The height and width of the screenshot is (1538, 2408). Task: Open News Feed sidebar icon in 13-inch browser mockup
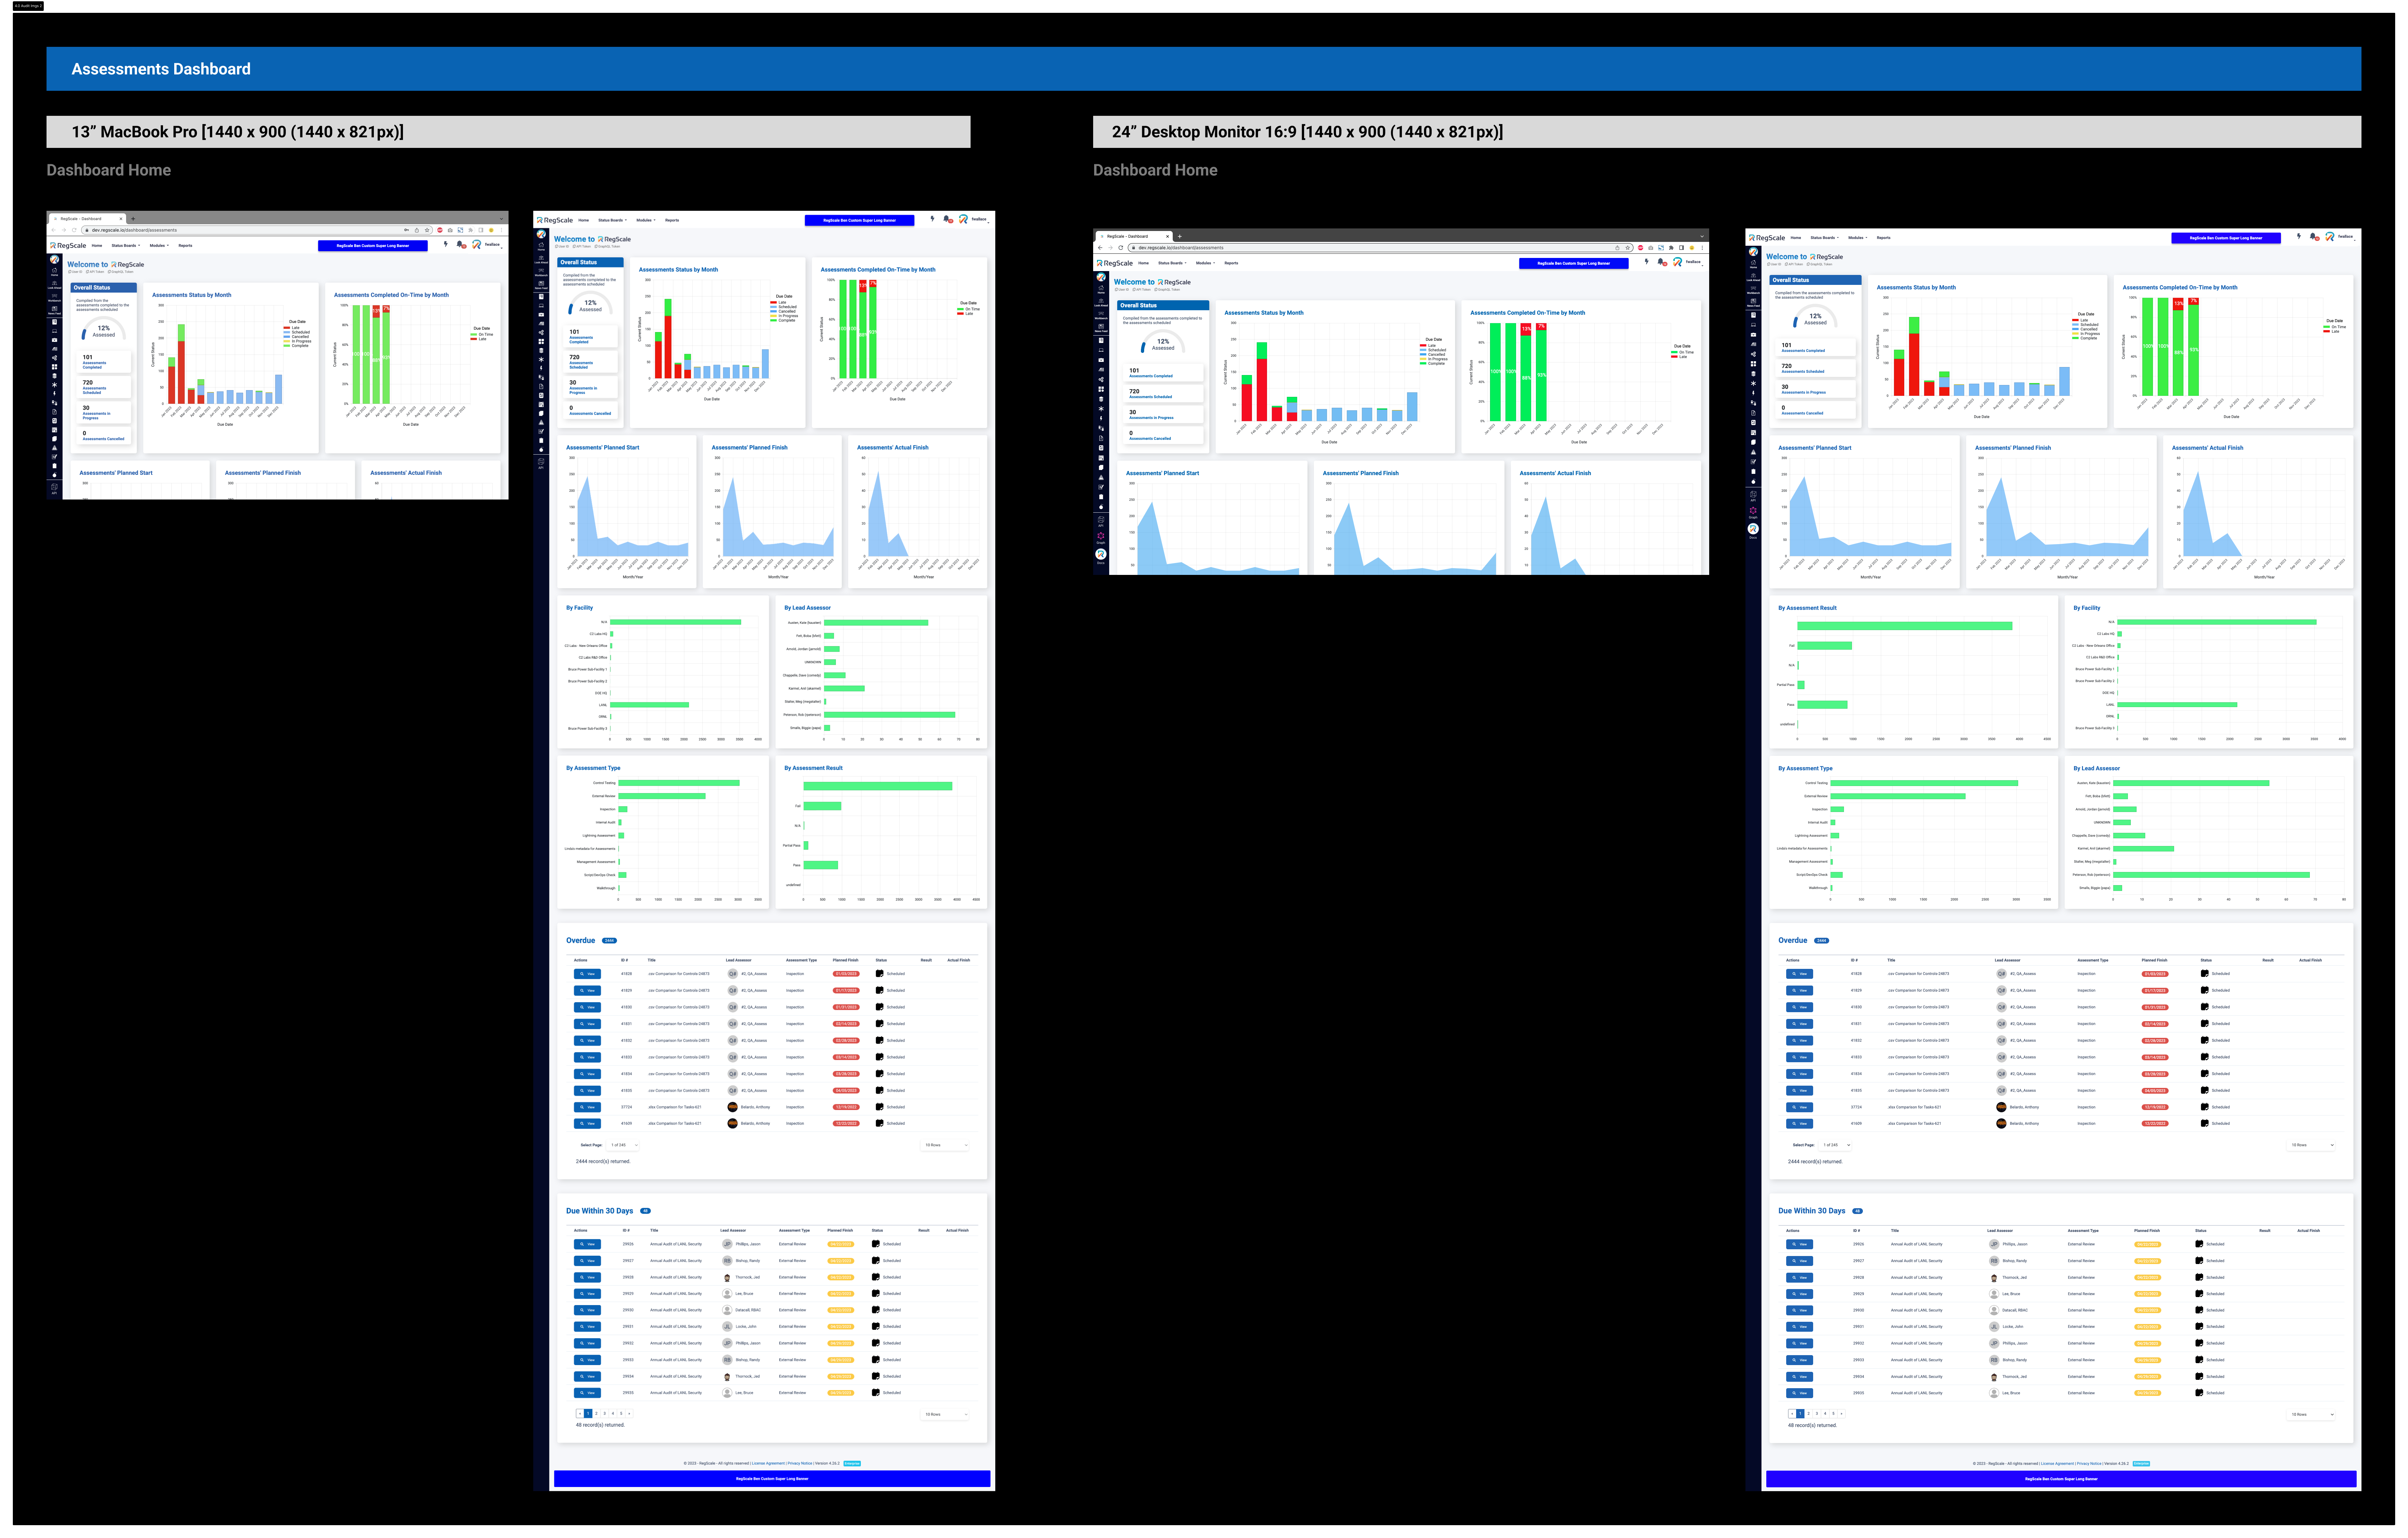[x=55, y=311]
